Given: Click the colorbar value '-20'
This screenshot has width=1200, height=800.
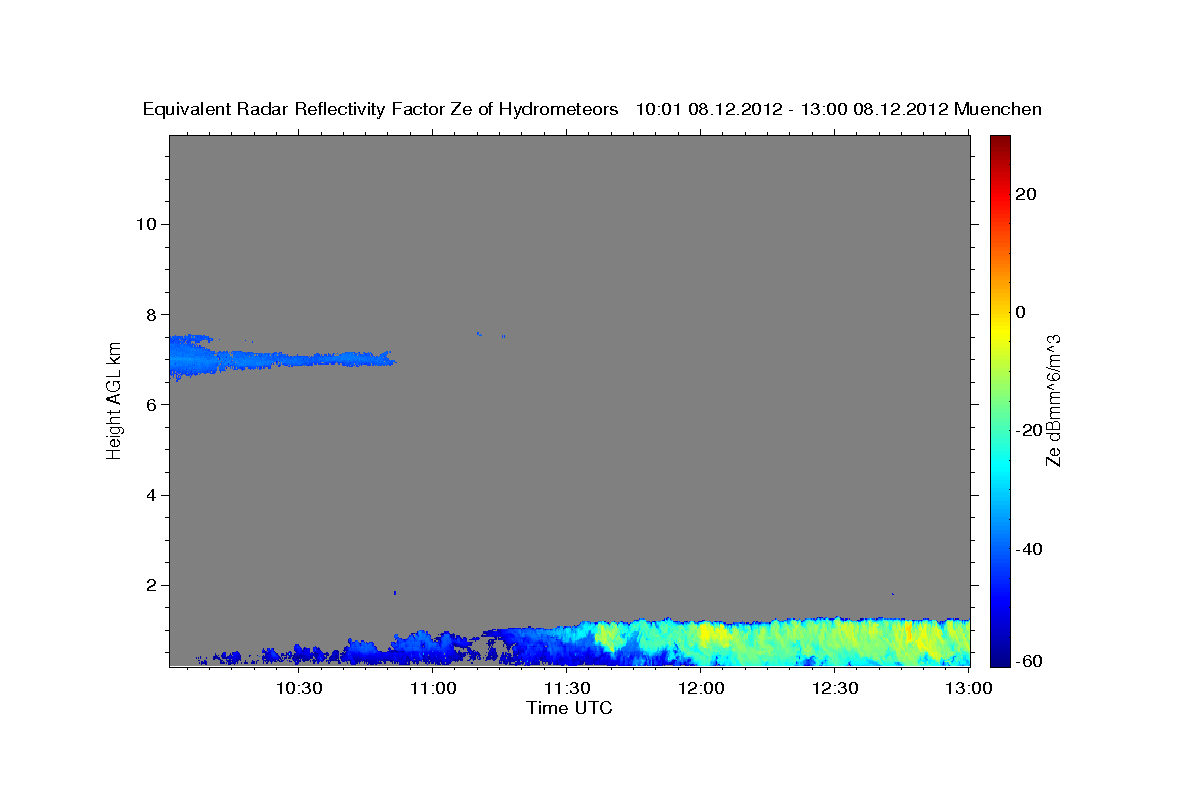Looking at the screenshot, I should 1028,430.
